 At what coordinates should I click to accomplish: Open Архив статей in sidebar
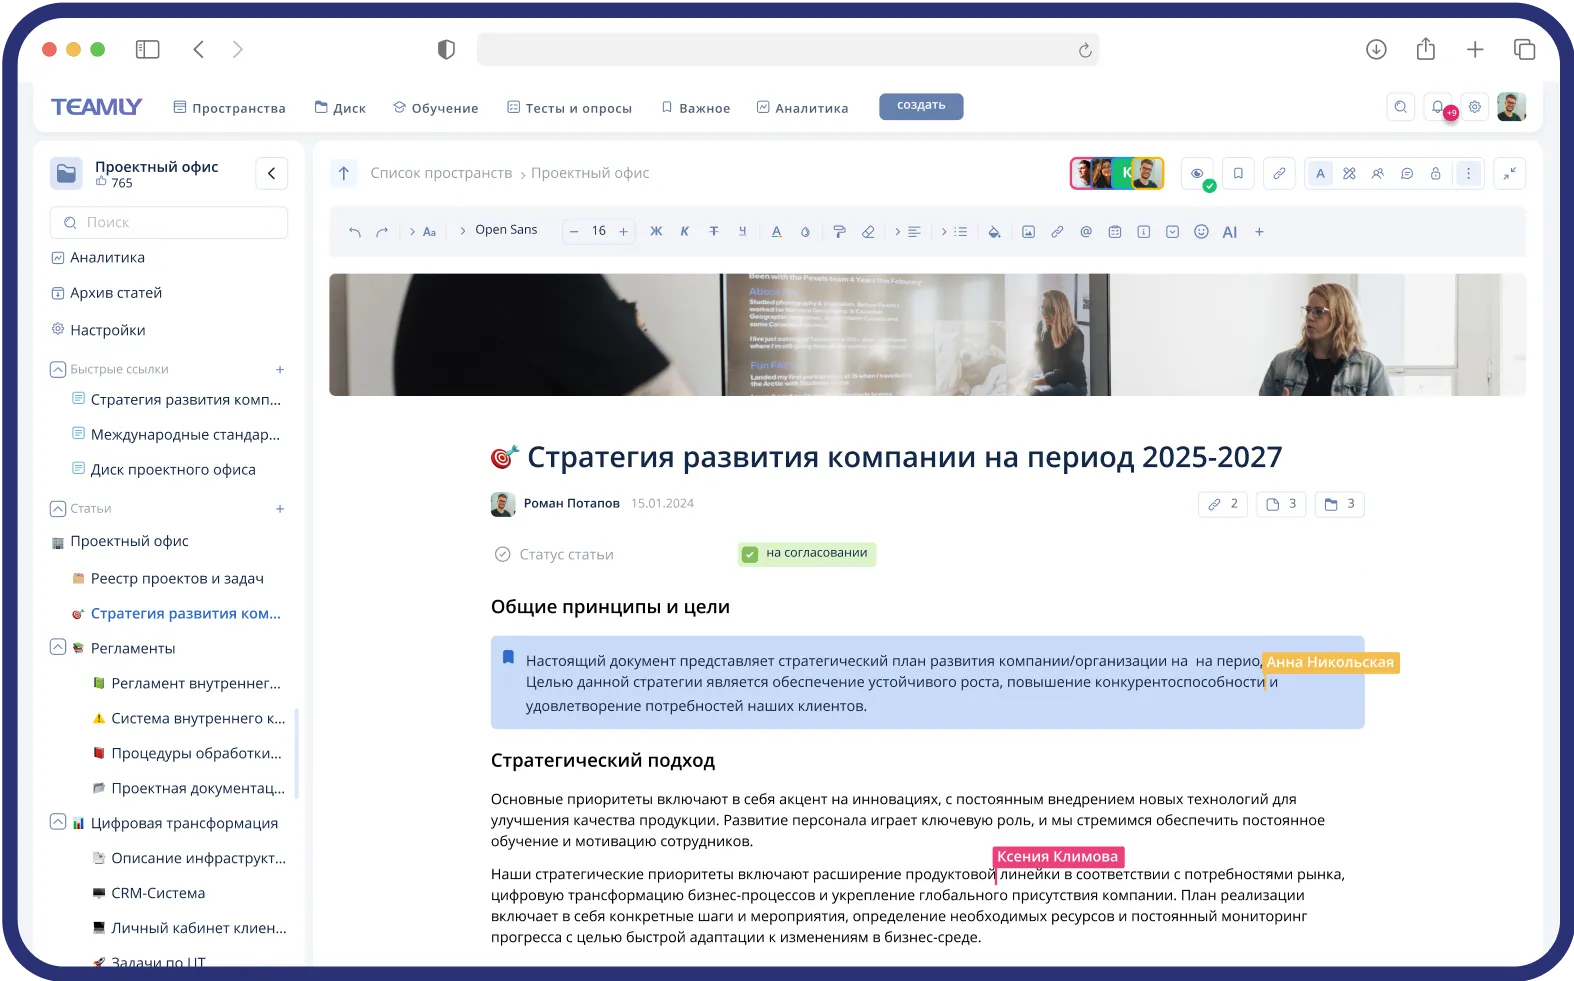[107, 293]
